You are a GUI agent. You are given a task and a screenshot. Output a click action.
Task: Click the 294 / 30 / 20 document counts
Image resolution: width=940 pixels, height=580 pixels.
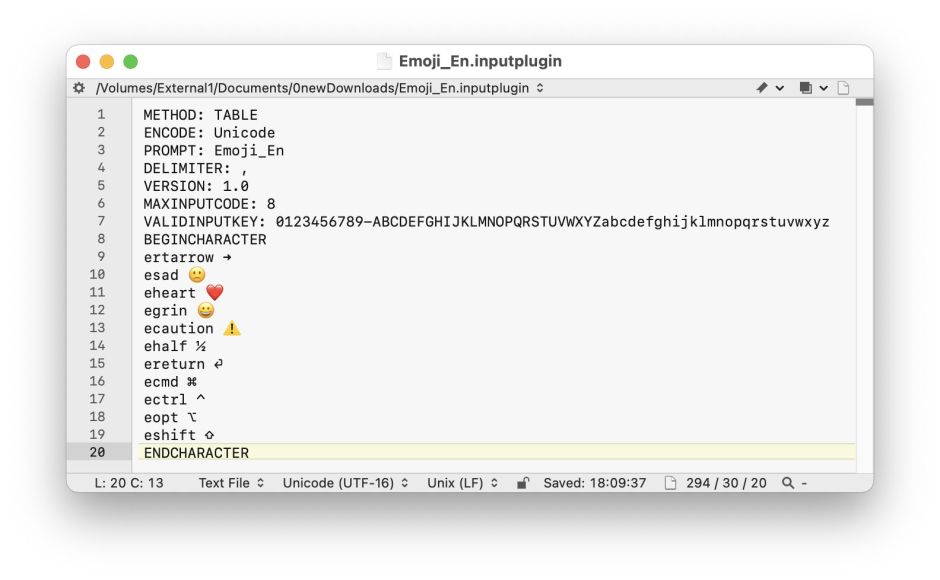pyautogui.click(x=726, y=483)
